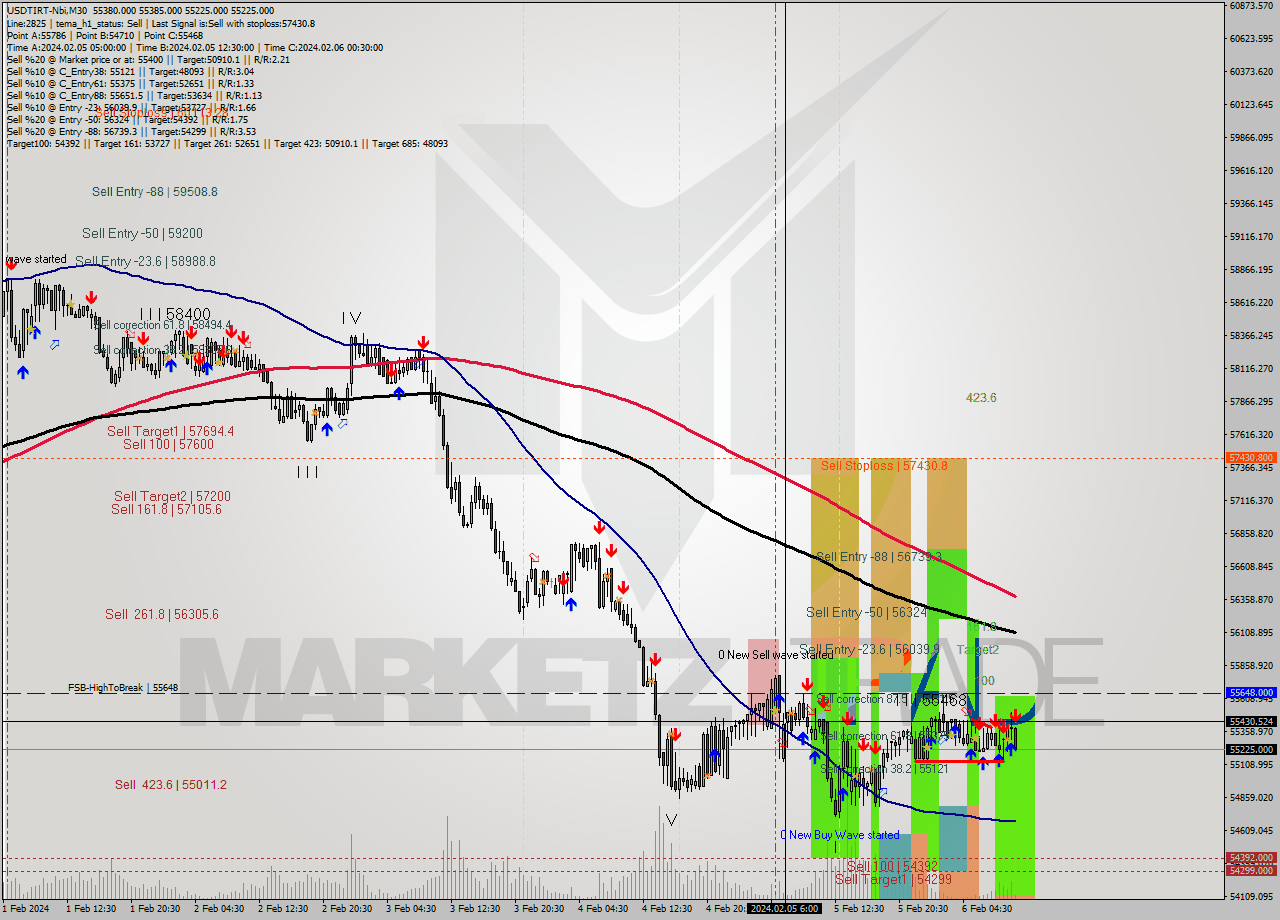1280x920 pixels.
Task: Click the 'Sell Entry -23.6 | 56039.9' label
Action: (x=869, y=650)
